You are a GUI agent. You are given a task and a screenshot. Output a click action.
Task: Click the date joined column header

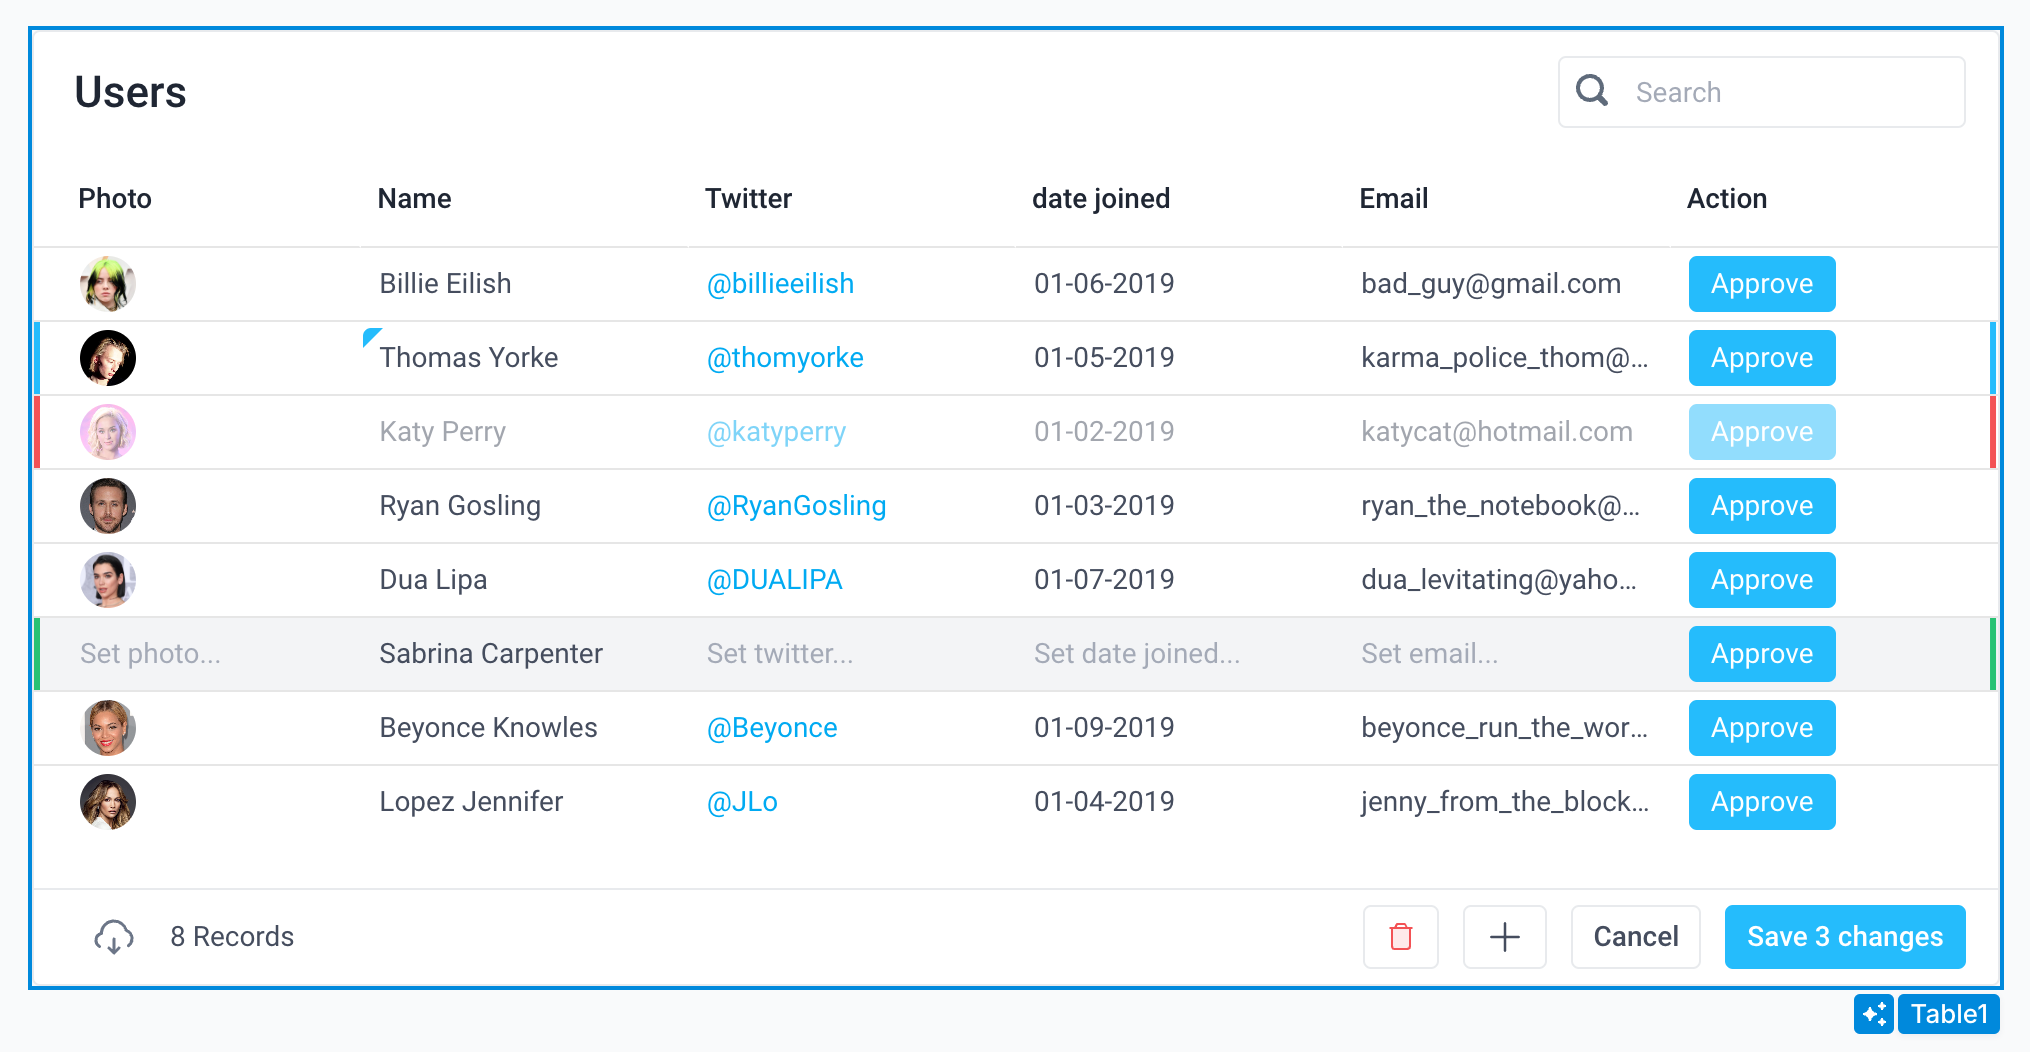click(1100, 199)
